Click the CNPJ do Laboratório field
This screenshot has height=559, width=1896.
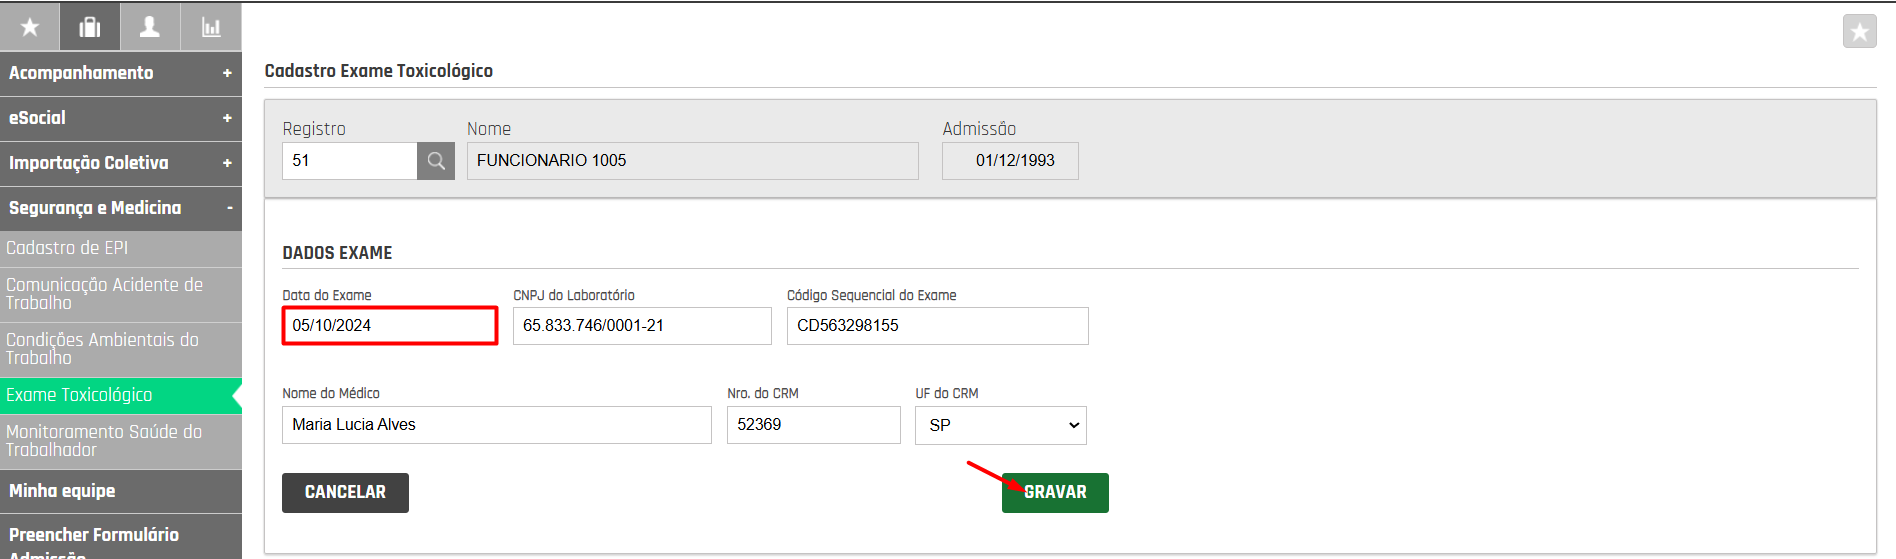[x=642, y=326]
